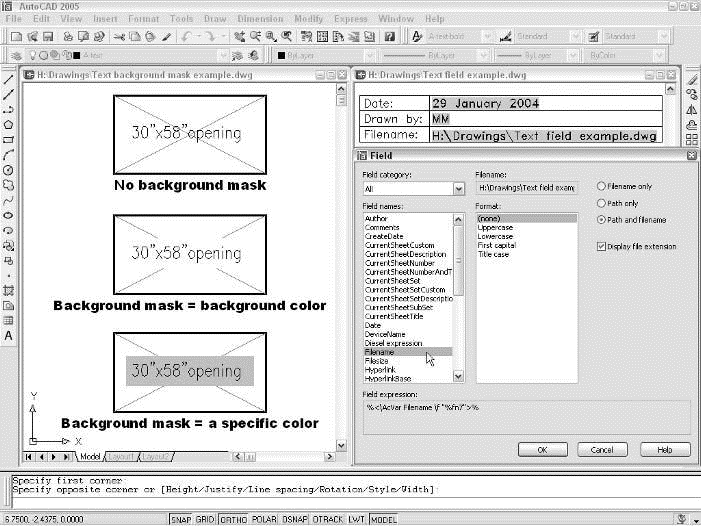The image size is (701, 526).
Task: Click the Redo arrow icon
Action: tap(210, 37)
